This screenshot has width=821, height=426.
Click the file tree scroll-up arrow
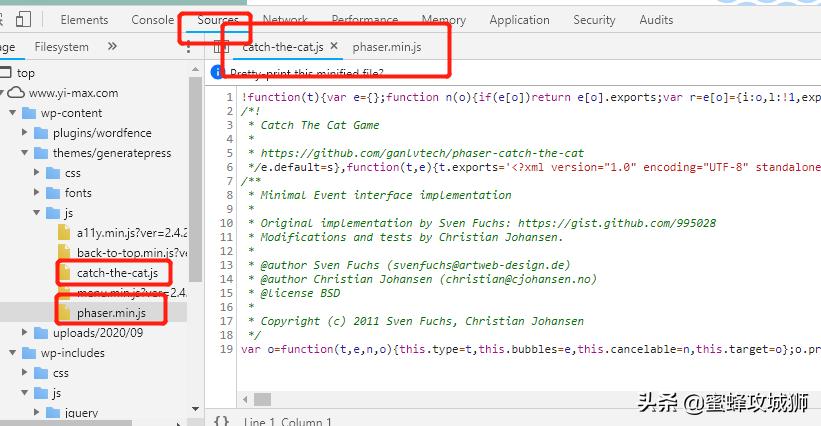(x=195, y=69)
